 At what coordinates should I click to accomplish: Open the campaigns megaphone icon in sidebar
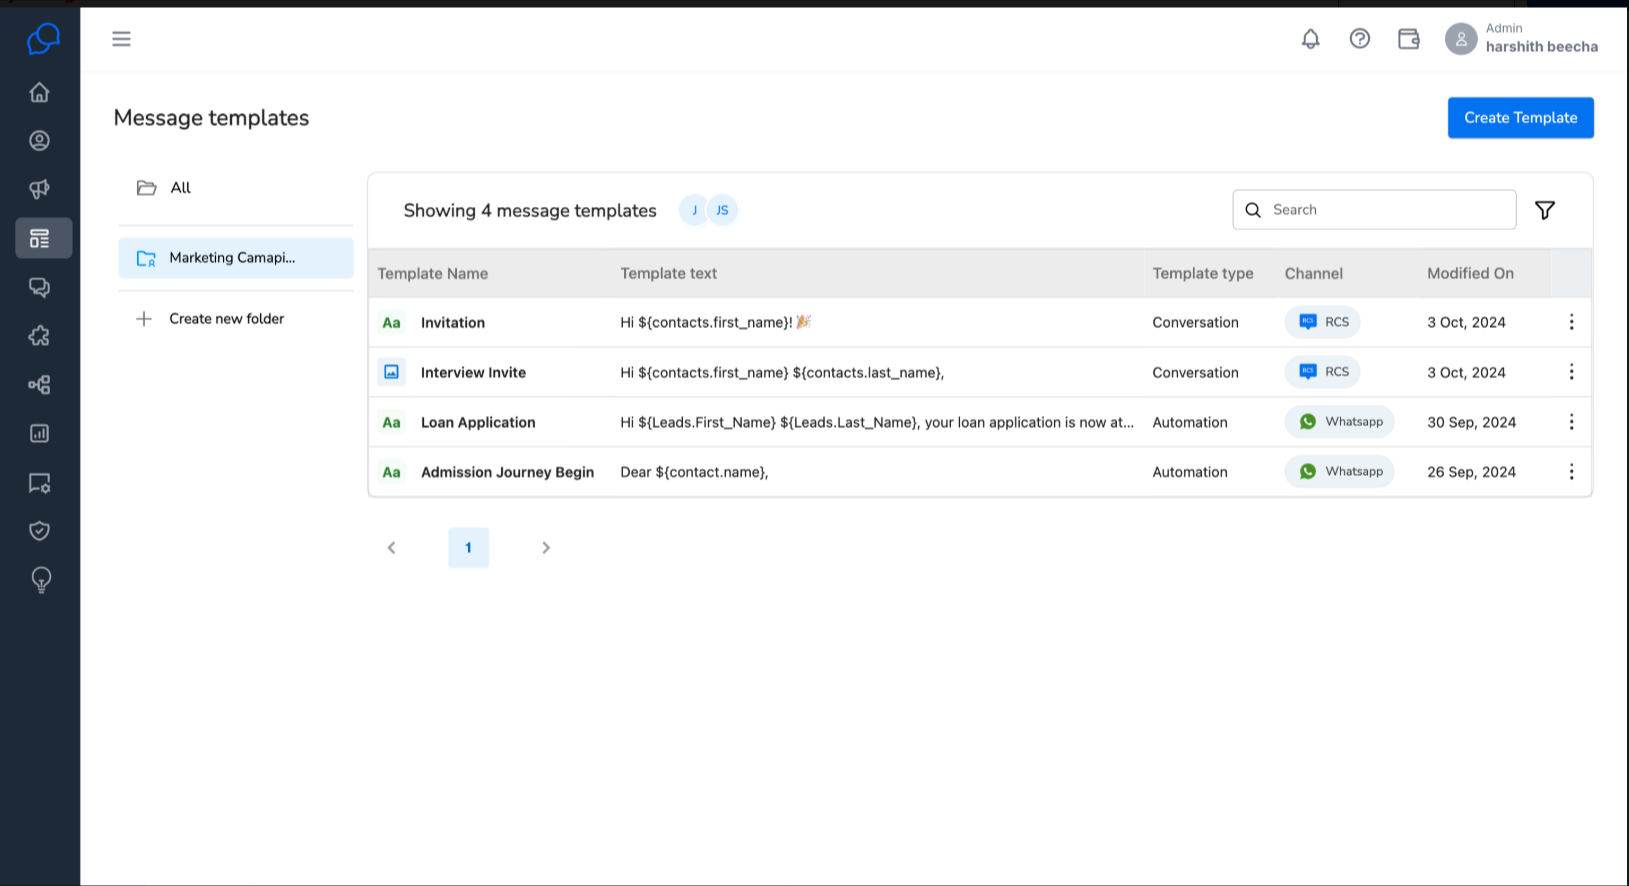39,189
